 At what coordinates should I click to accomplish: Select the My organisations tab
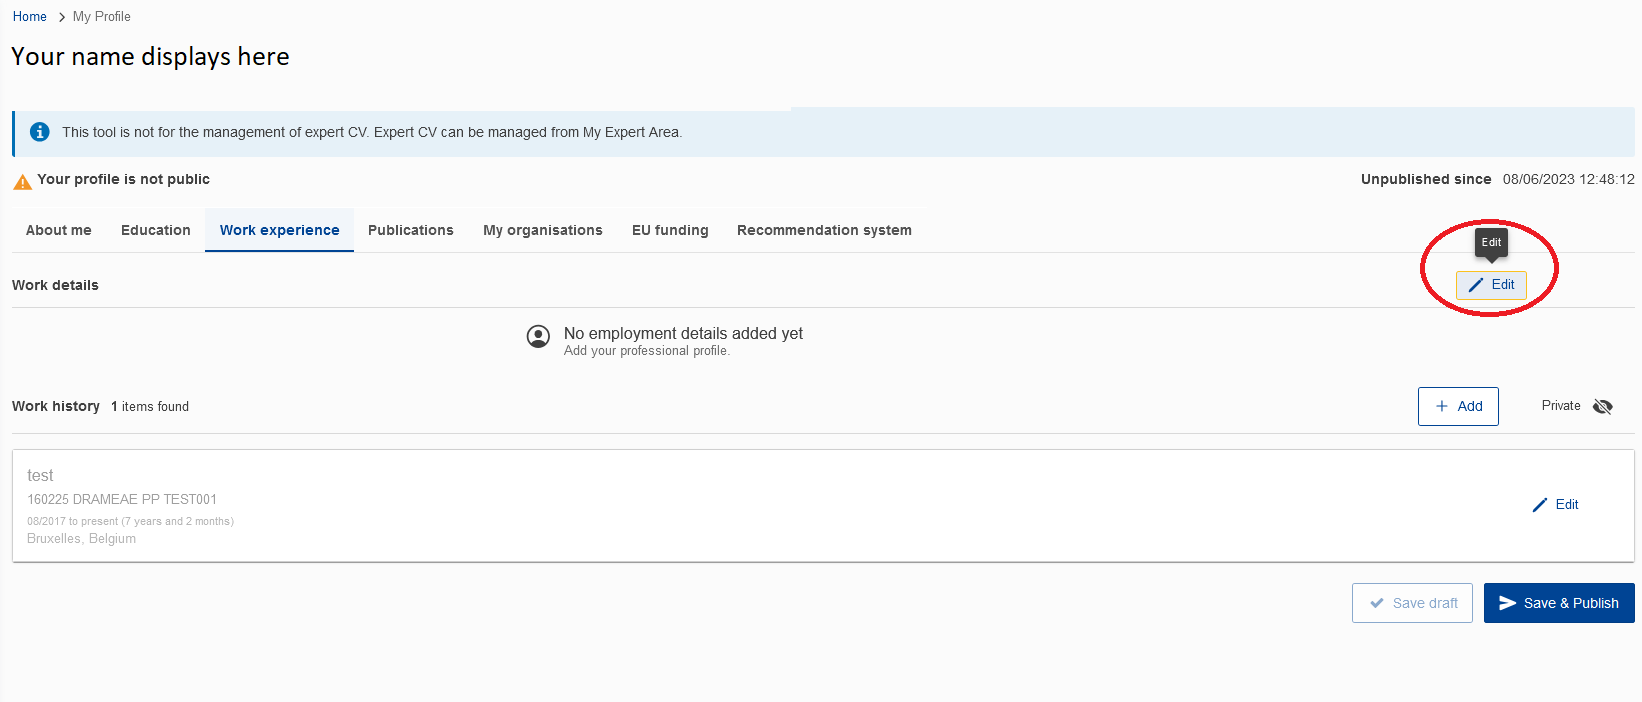coord(543,230)
